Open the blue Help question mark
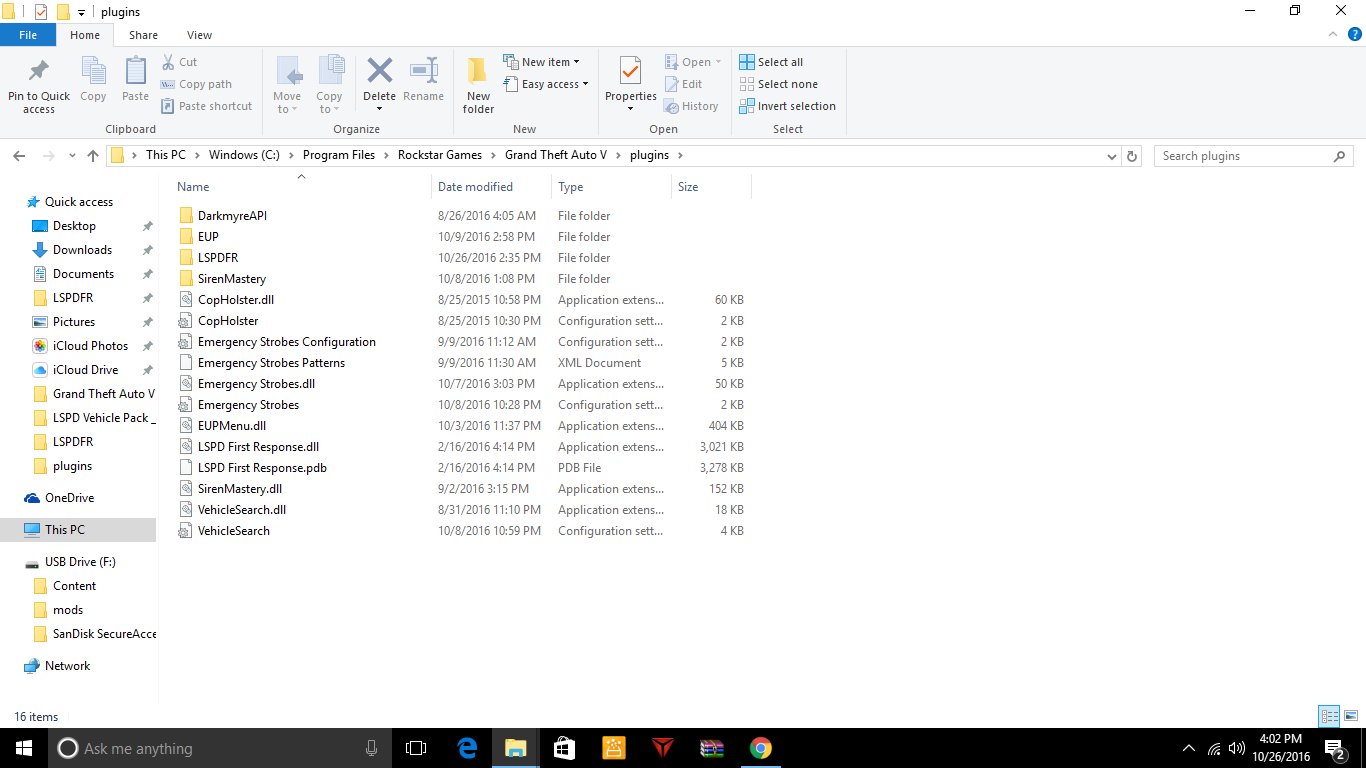This screenshot has height=768, width=1366. (1355, 34)
